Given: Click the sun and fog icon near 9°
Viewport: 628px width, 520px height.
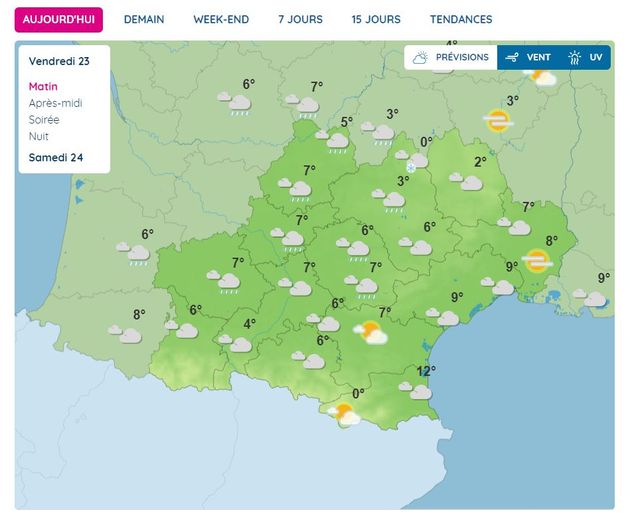Looking at the screenshot, I should [x=537, y=262].
